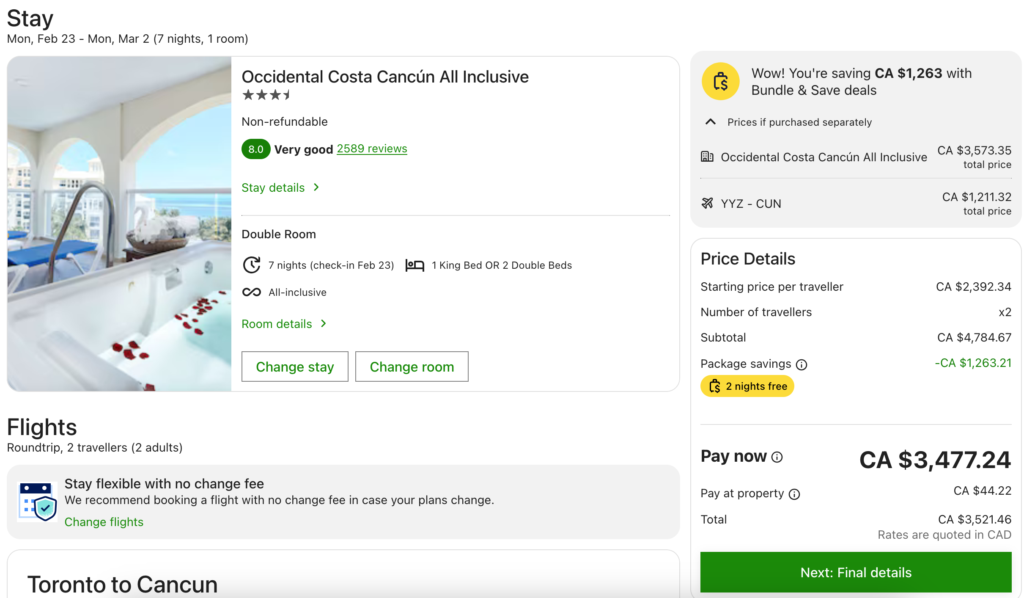Click the Change stay button
The width and height of the screenshot is (1024, 598).
coord(294,366)
